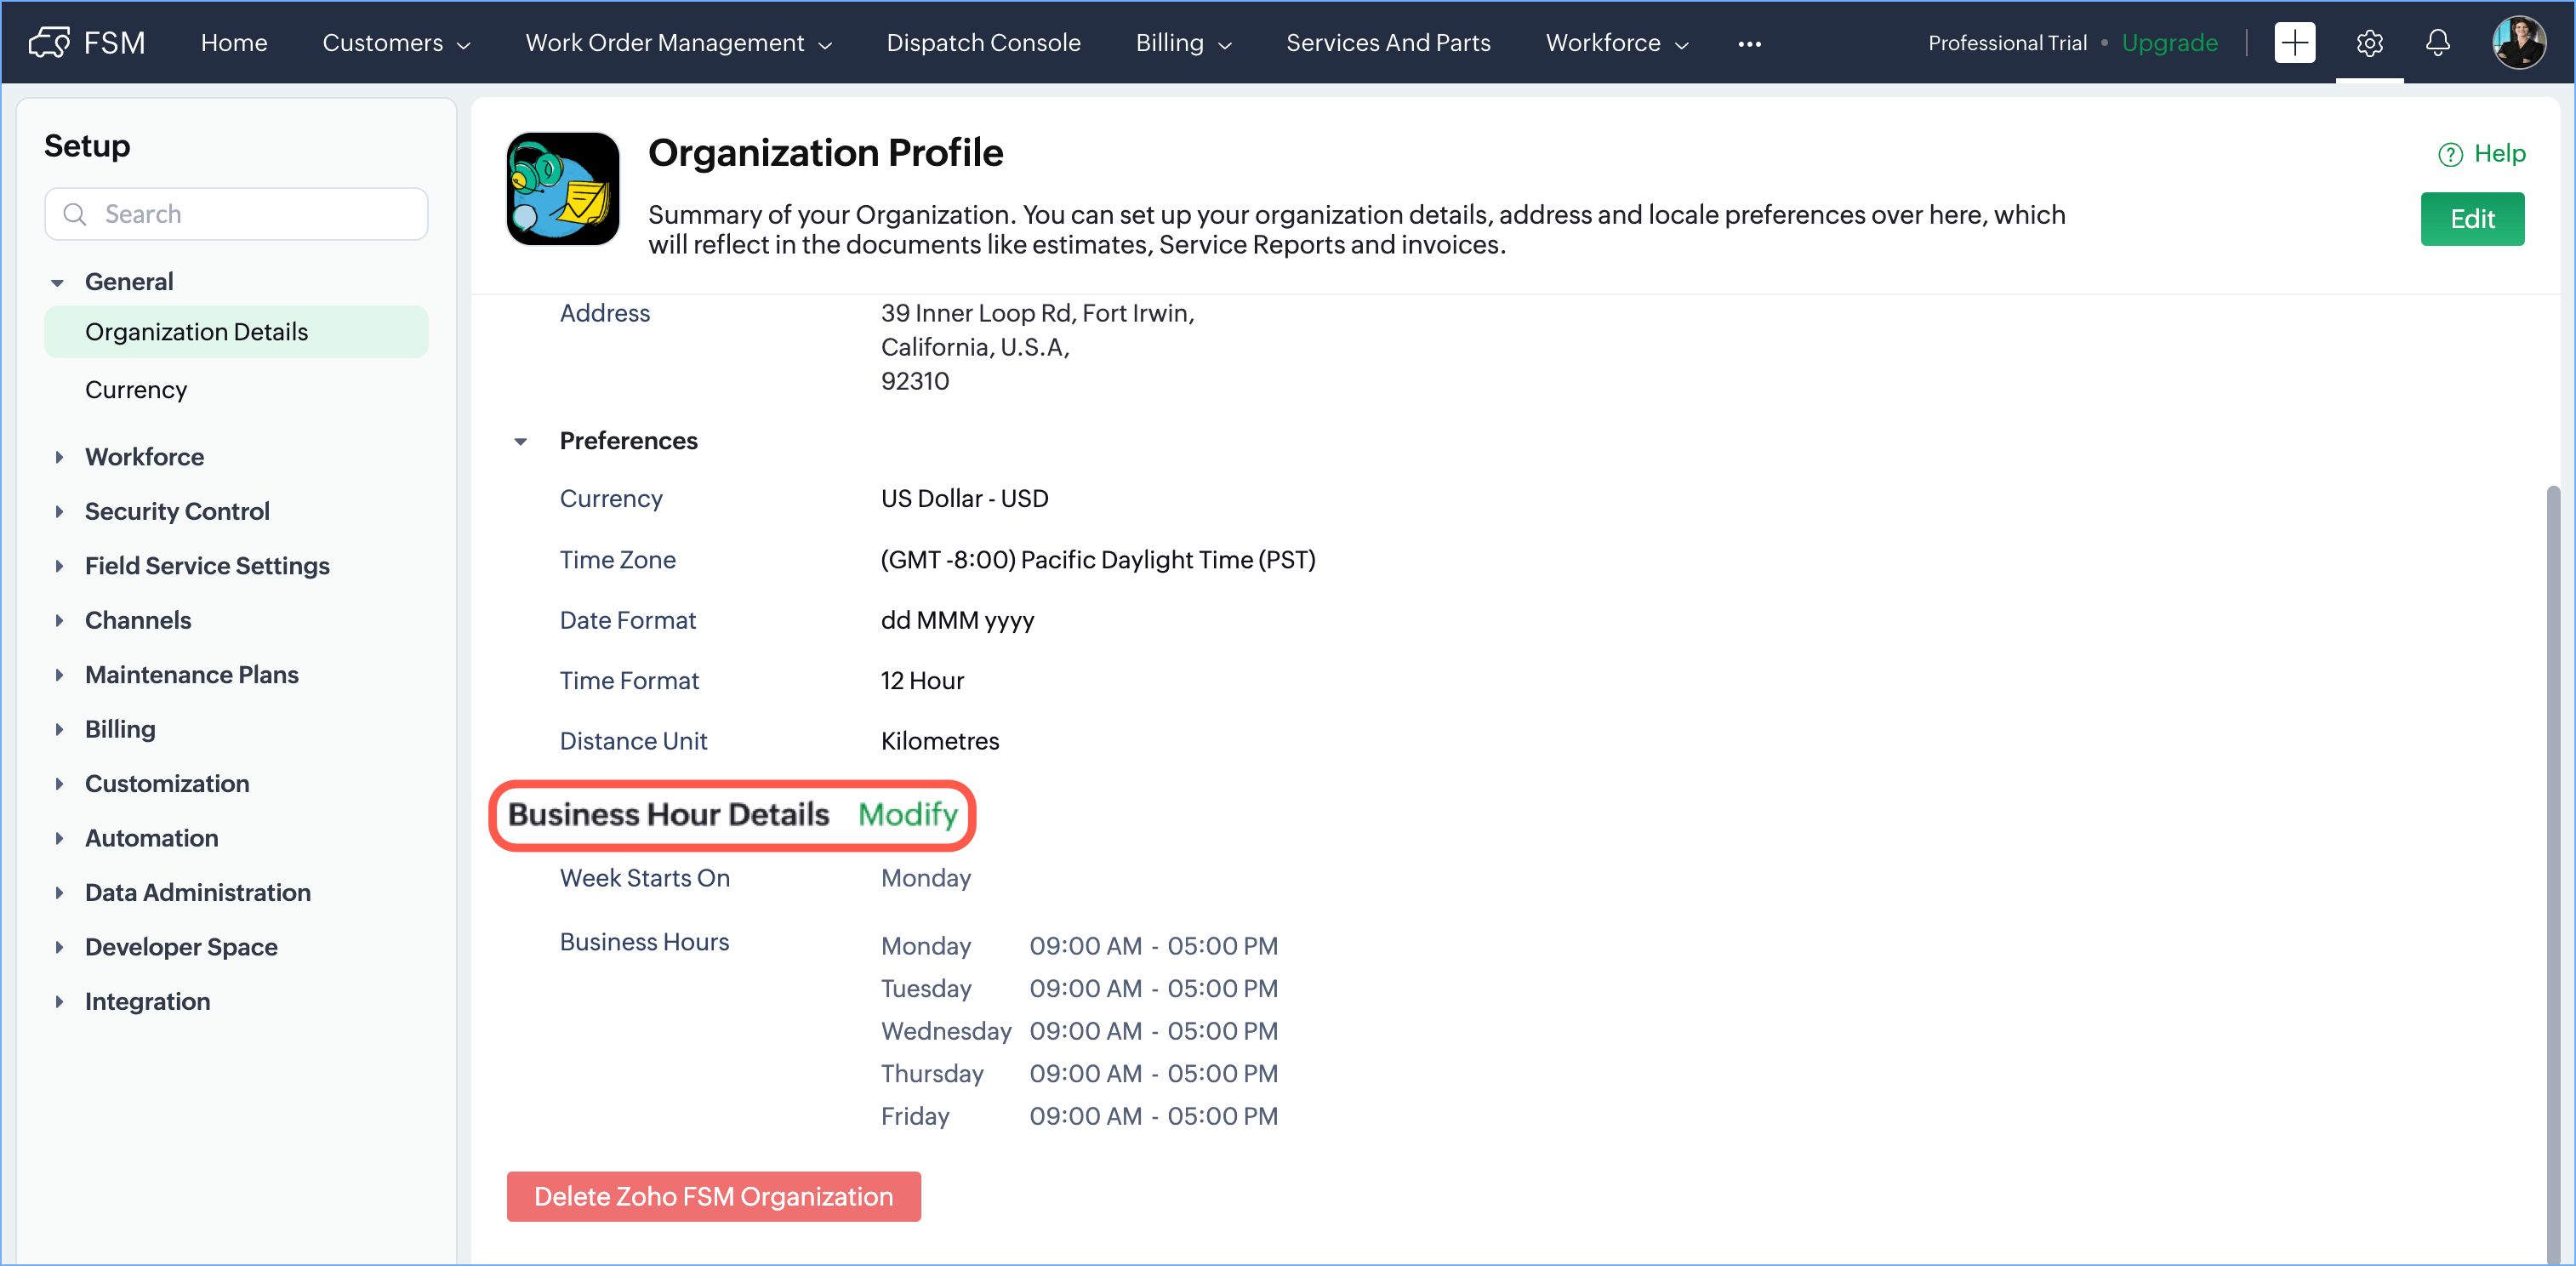Click the Upgrade link
Screen dimensions: 2576x1266
2169,43
